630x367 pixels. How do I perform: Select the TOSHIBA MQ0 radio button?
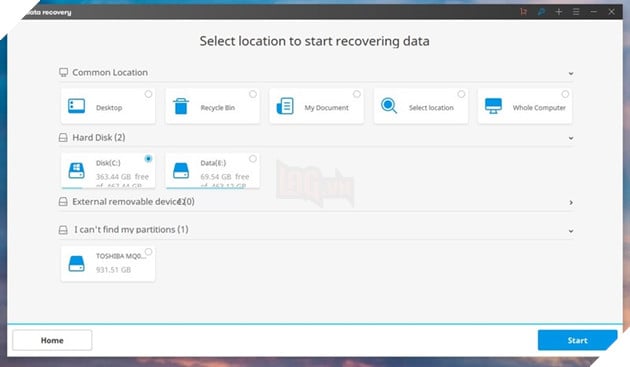[x=148, y=252]
